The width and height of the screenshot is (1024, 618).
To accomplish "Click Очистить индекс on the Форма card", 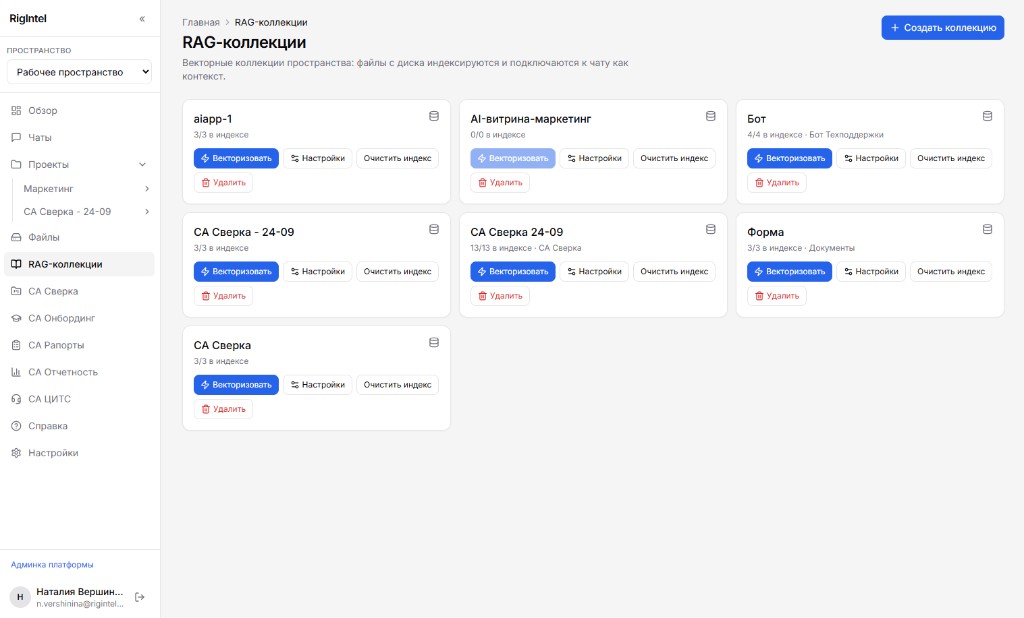I will 951,271.
